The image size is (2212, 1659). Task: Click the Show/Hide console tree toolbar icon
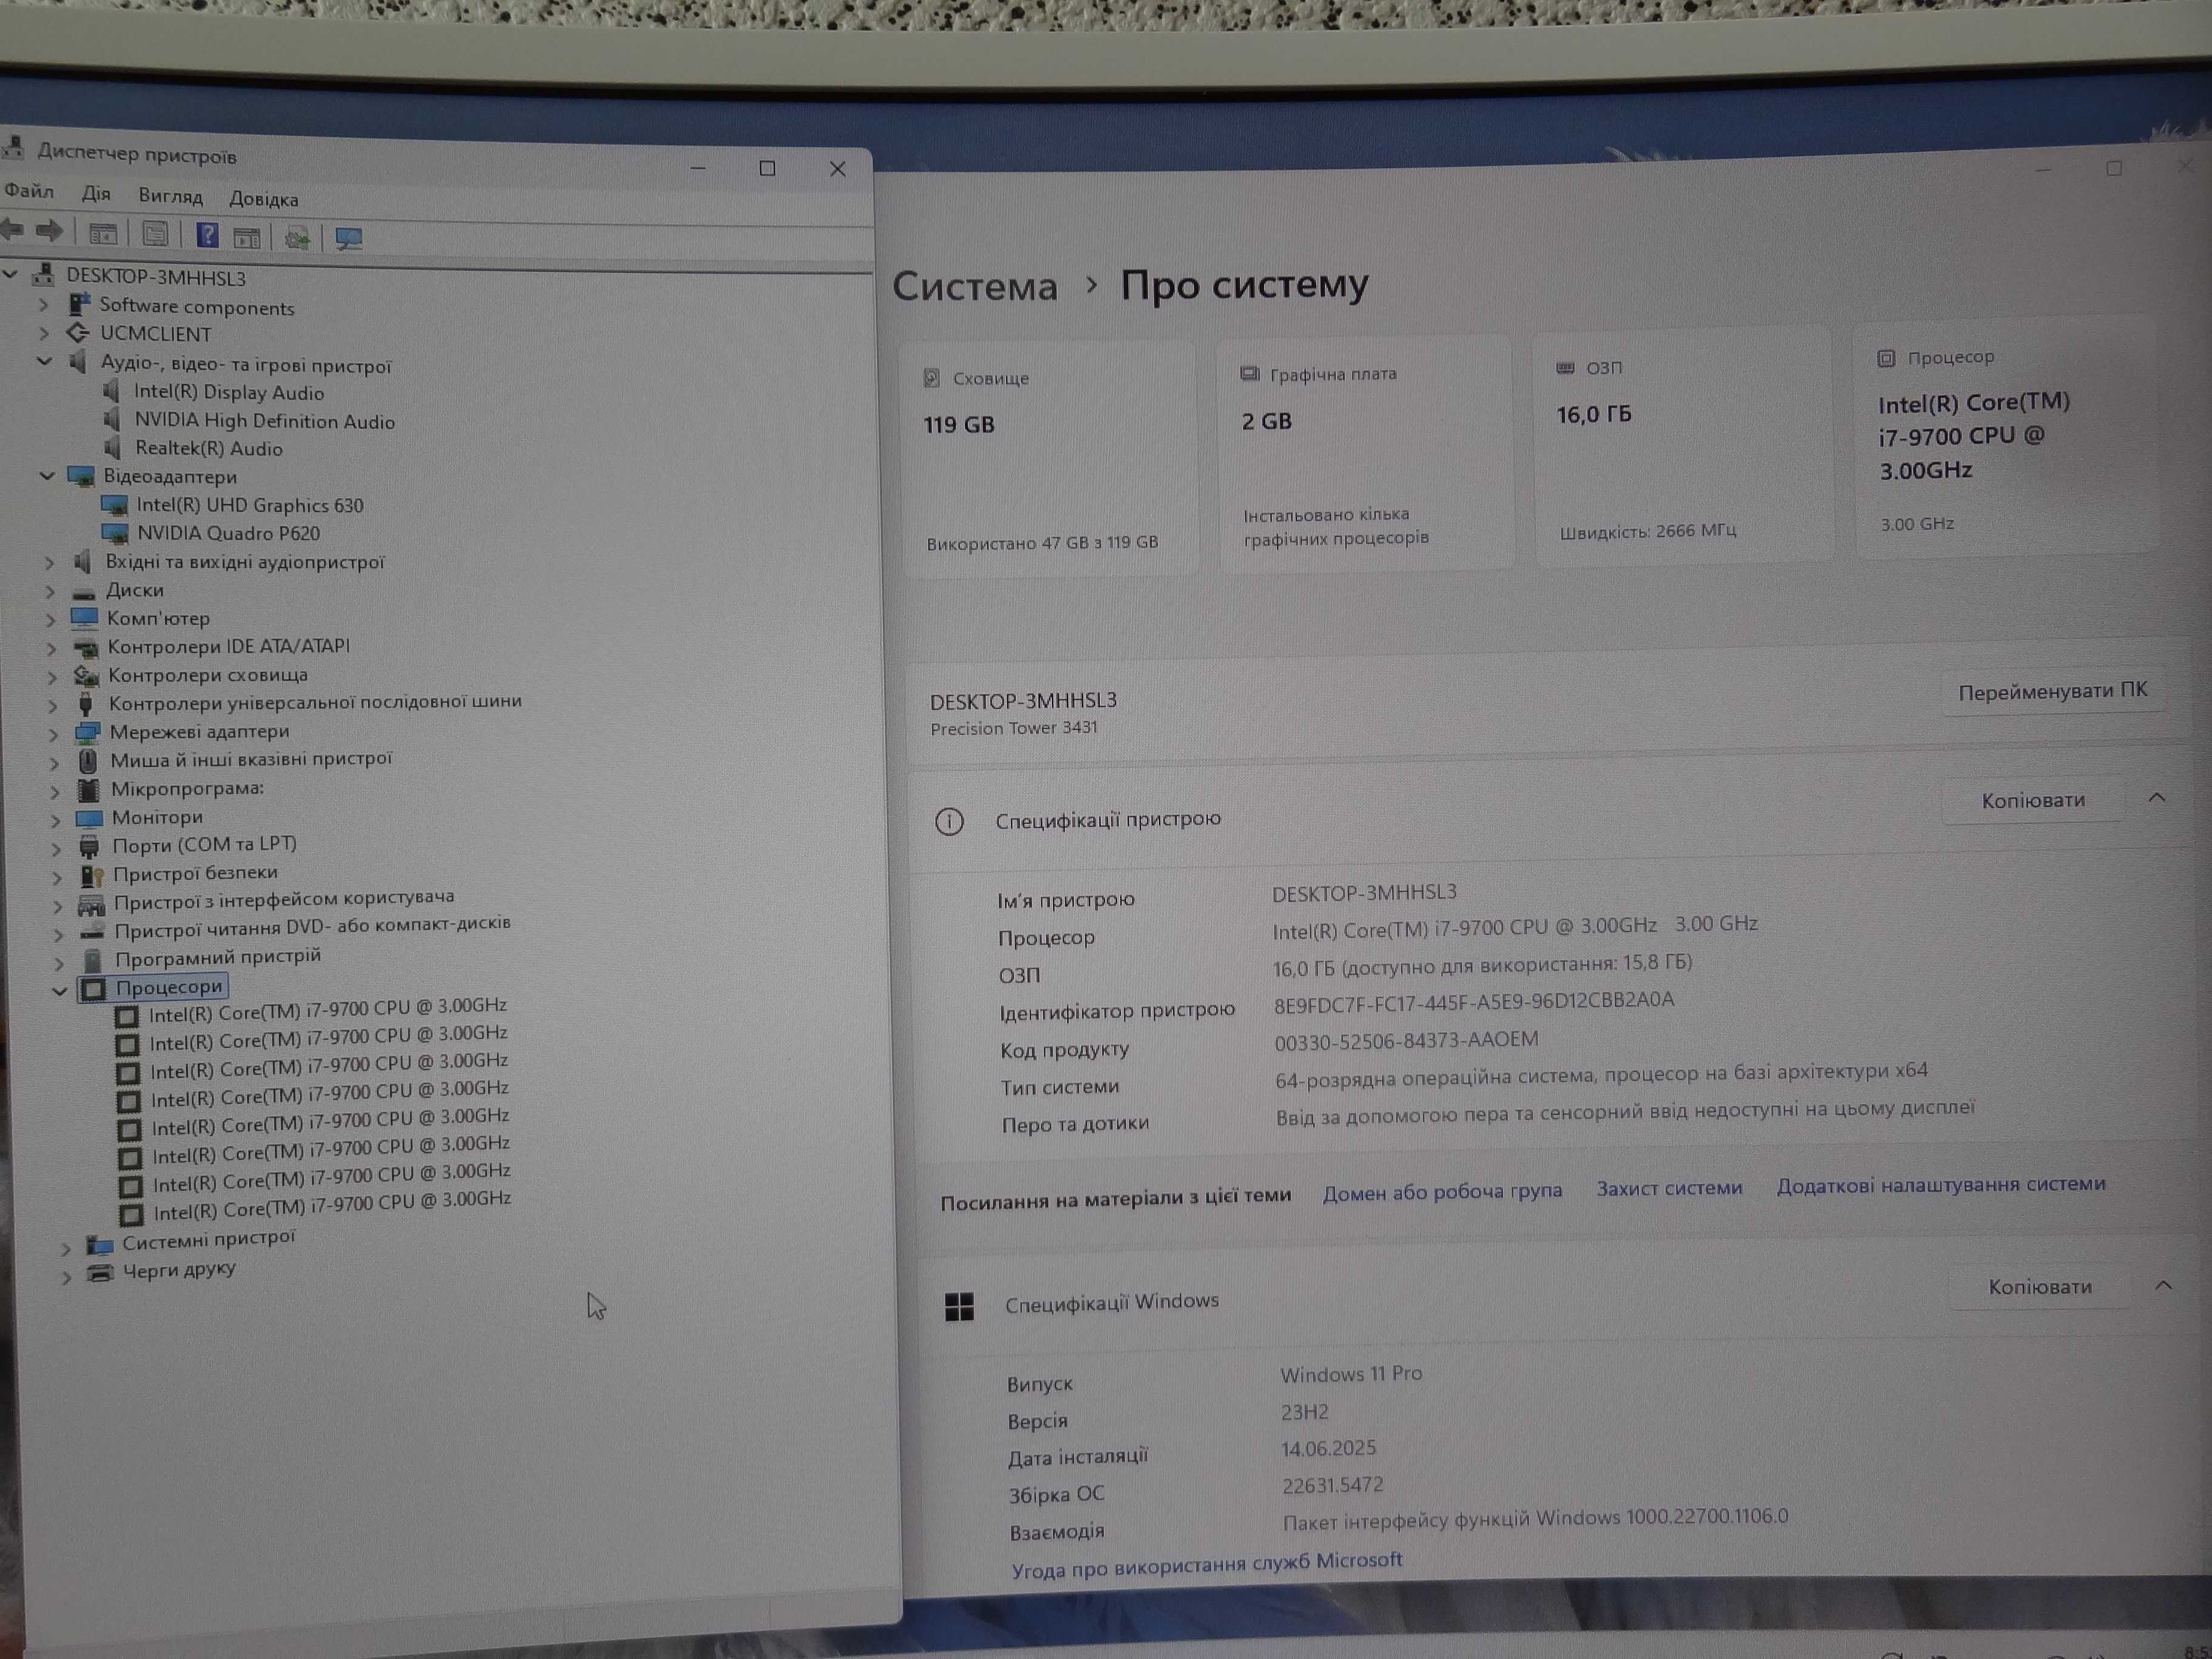pyautogui.click(x=103, y=234)
